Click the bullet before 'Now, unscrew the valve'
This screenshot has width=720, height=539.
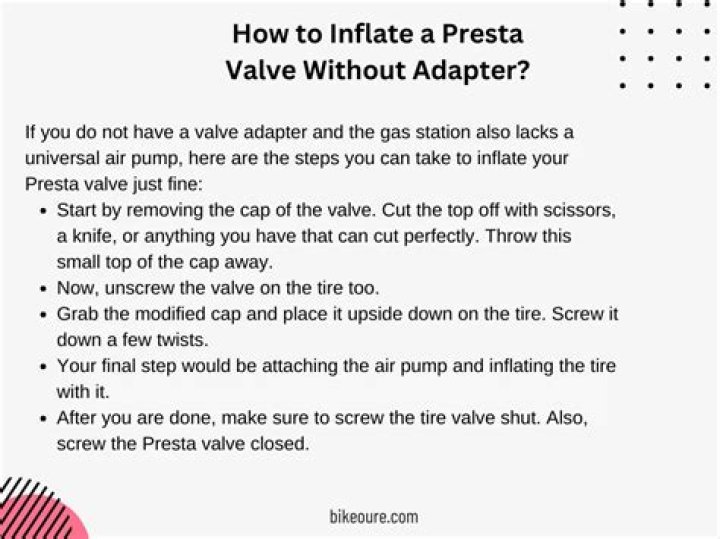click(42, 289)
